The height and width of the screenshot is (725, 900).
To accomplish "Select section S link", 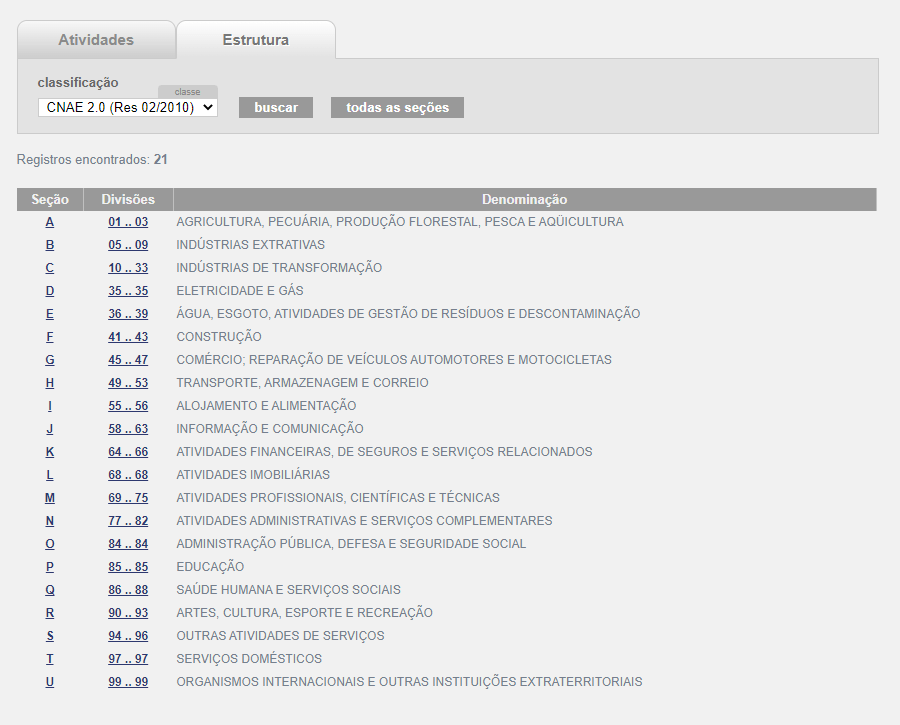I will click(50, 636).
